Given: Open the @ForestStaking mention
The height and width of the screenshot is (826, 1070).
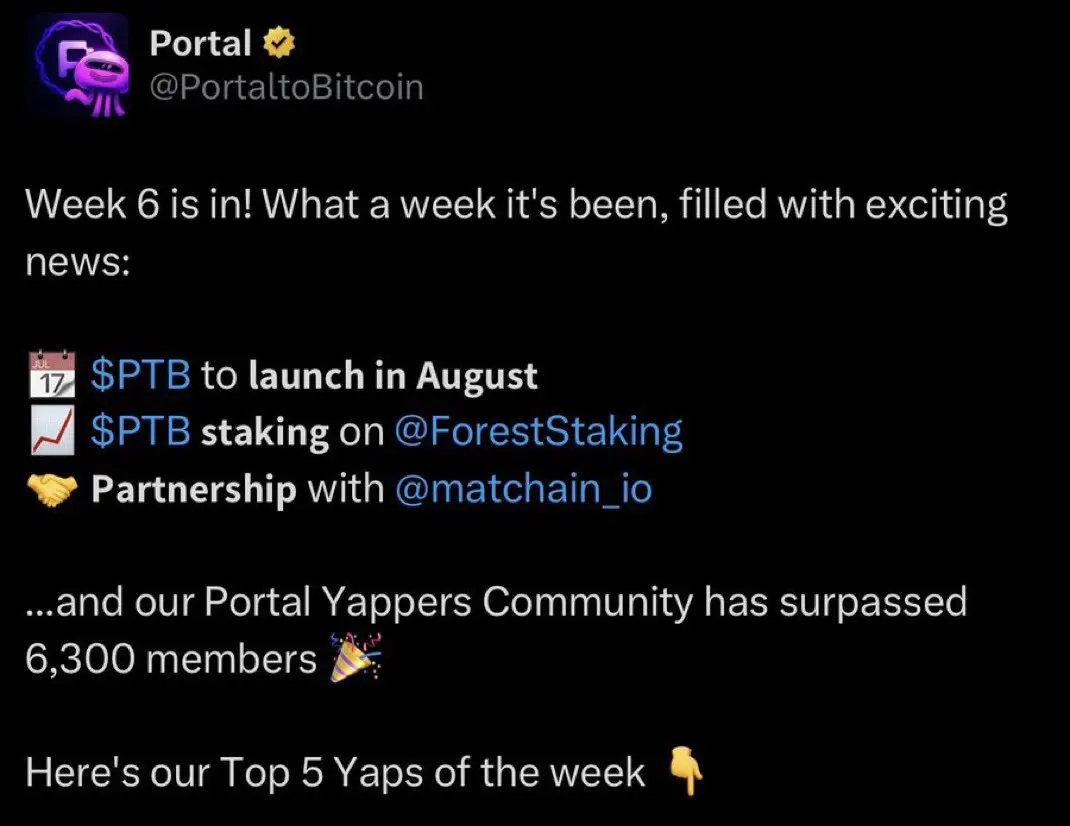Looking at the screenshot, I should (538, 432).
